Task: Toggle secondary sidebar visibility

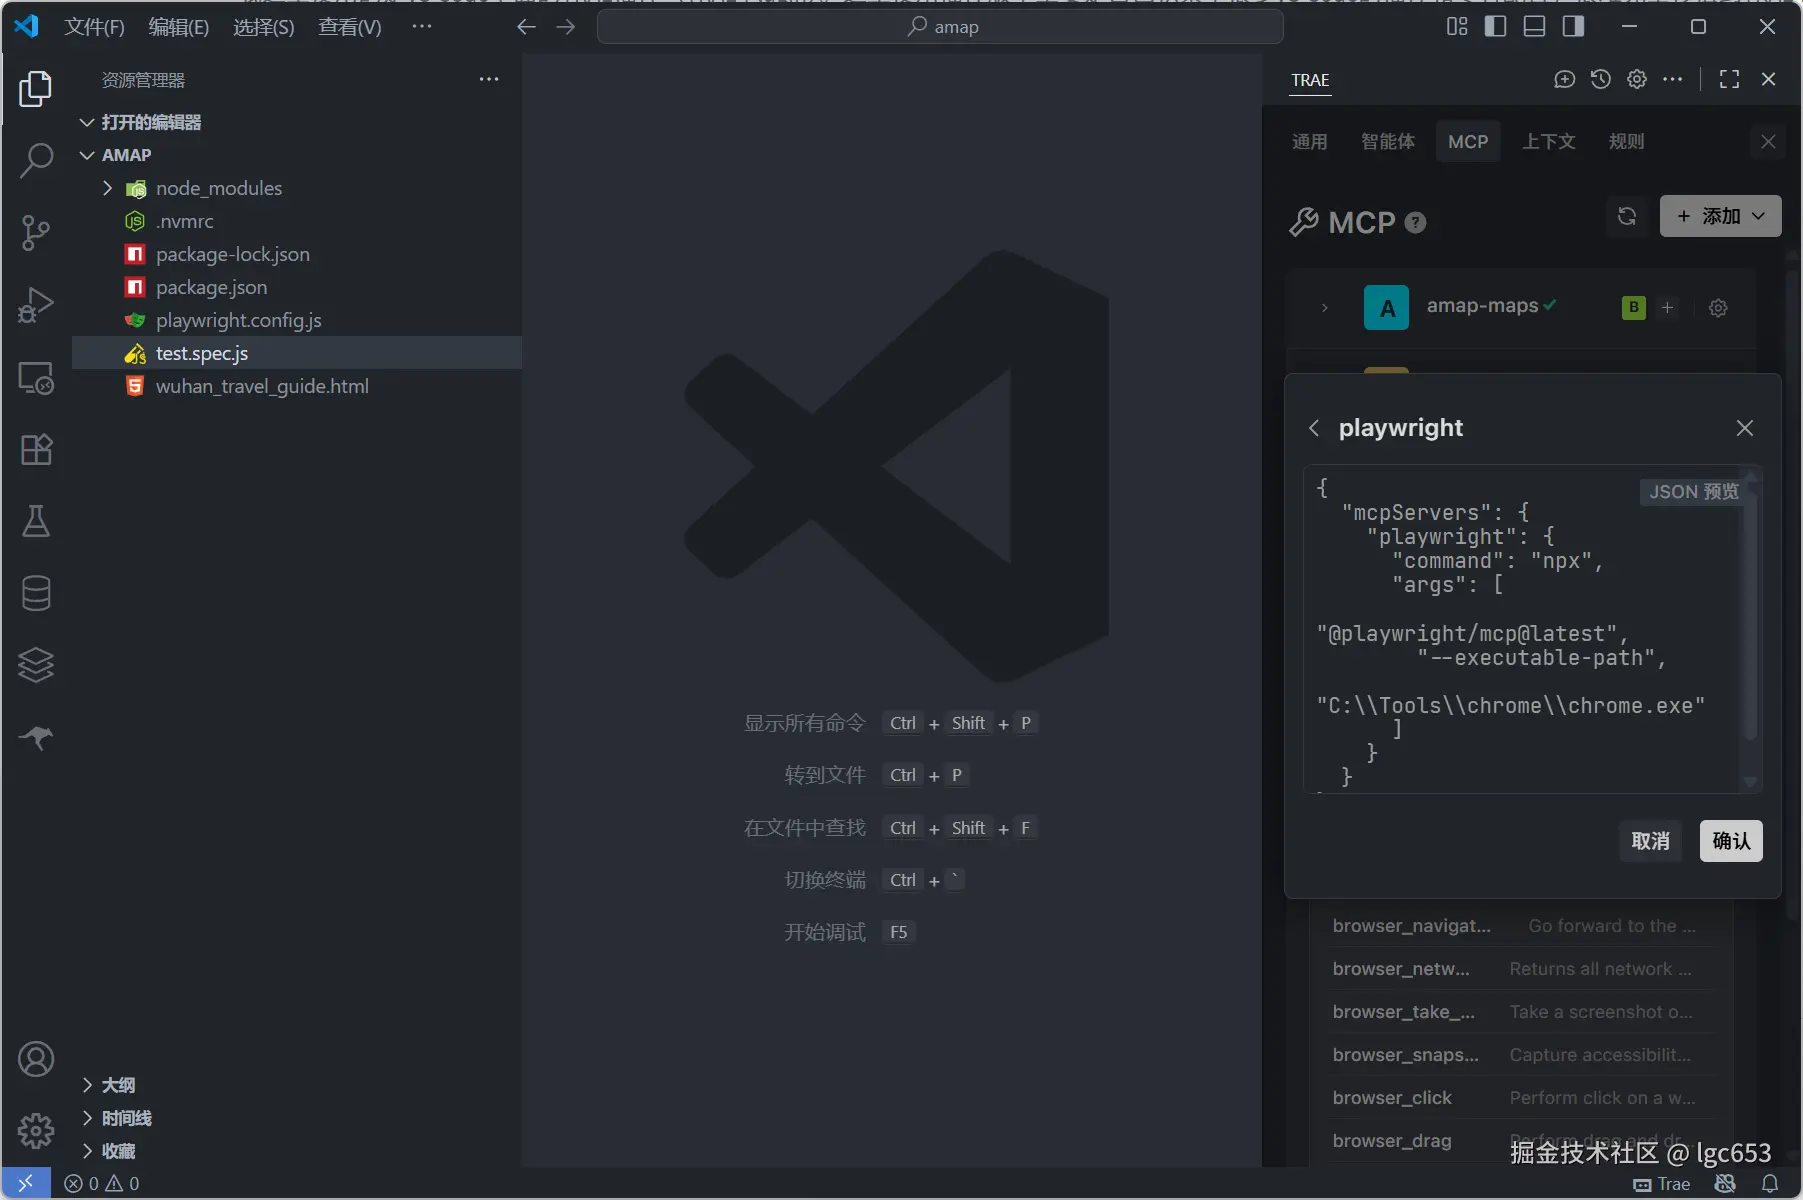Action: point(1573,27)
